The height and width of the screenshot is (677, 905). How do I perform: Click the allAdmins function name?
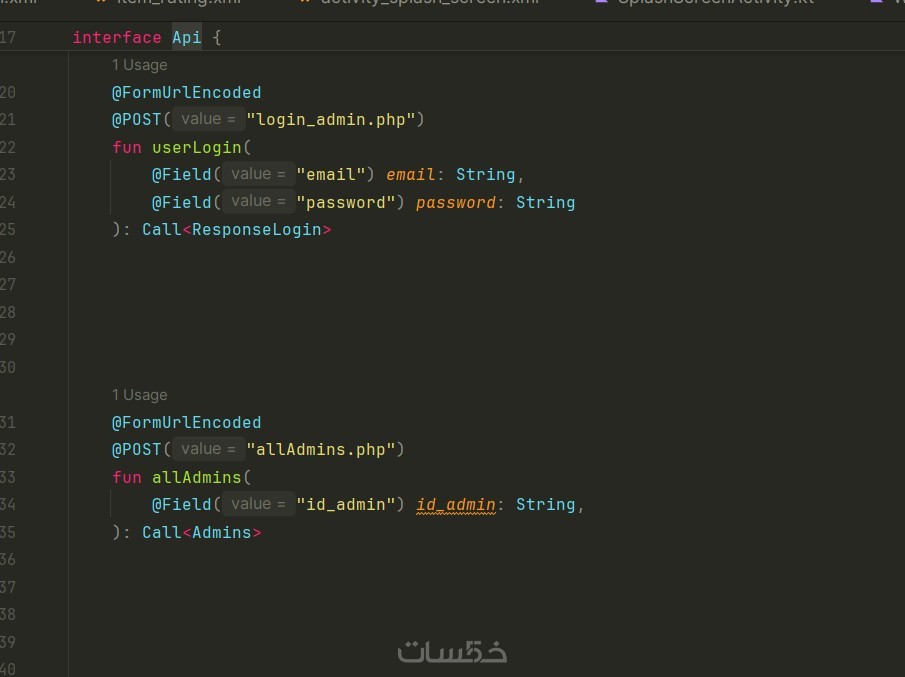[x=196, y=478]
